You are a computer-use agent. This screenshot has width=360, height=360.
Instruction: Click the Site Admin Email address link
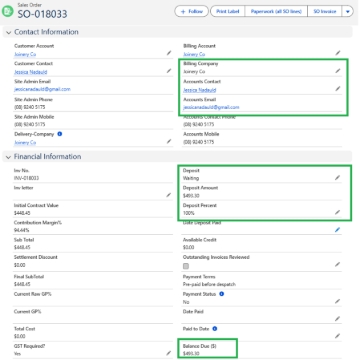click(x=42, y=89)
